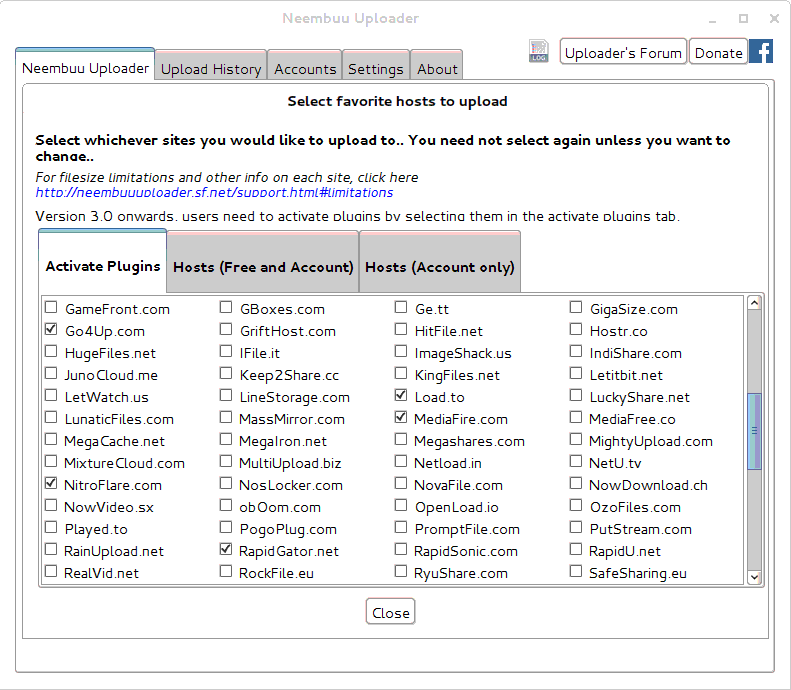Viewport: 791px width, 690px height.
Task: Go to the Settings tab
Action: point(376,69)
